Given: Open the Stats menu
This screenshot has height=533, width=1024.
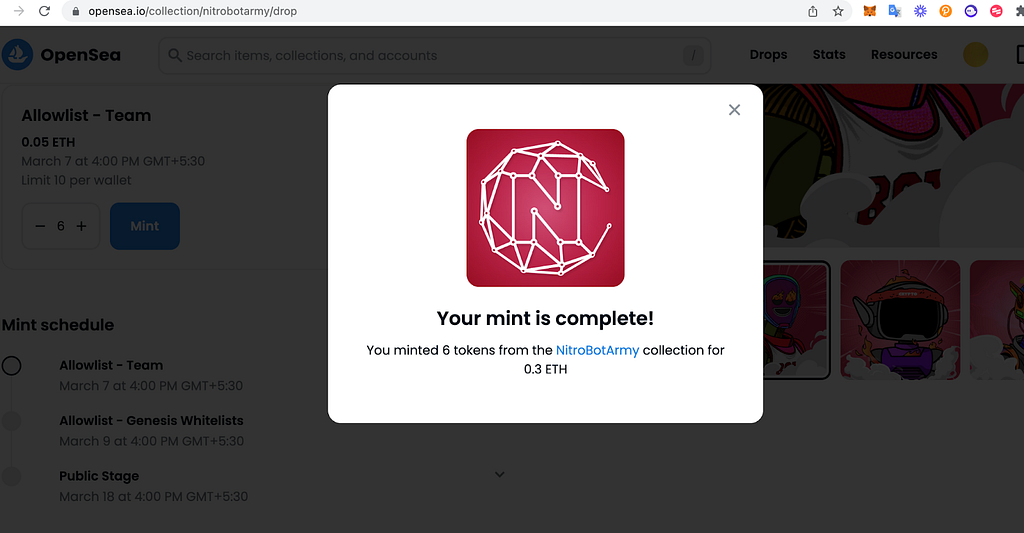Looking at the screenshot, I should click(829, 55).
